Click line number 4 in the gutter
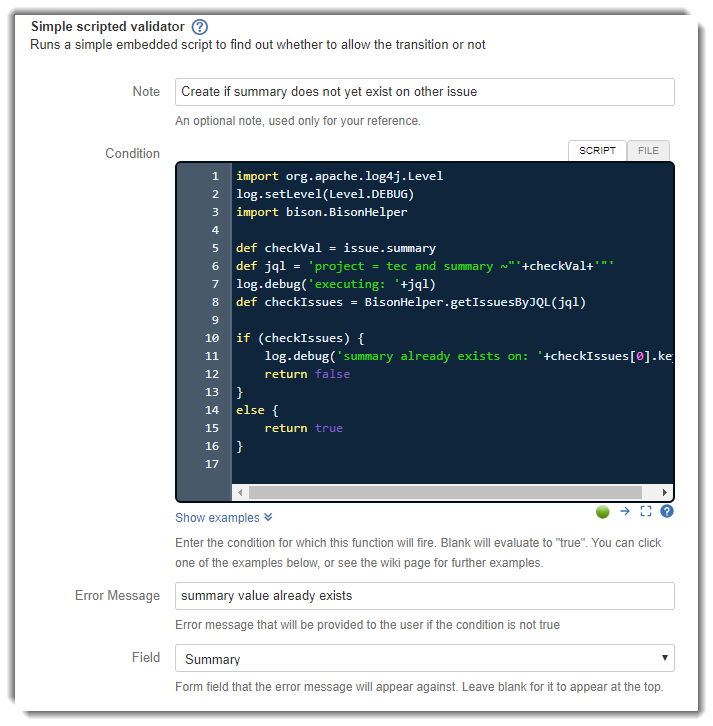The width and height of the screenshot is (713, 726). [x=215, y=230]
